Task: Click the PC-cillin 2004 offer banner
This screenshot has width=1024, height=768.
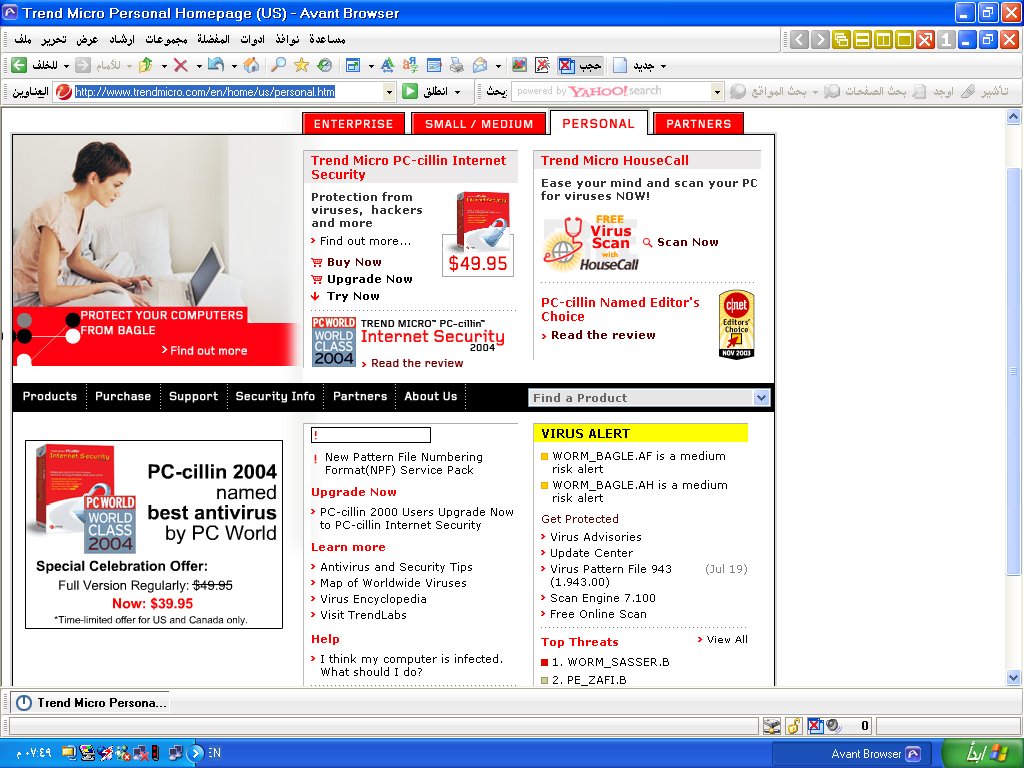Action: pos(154,534)
